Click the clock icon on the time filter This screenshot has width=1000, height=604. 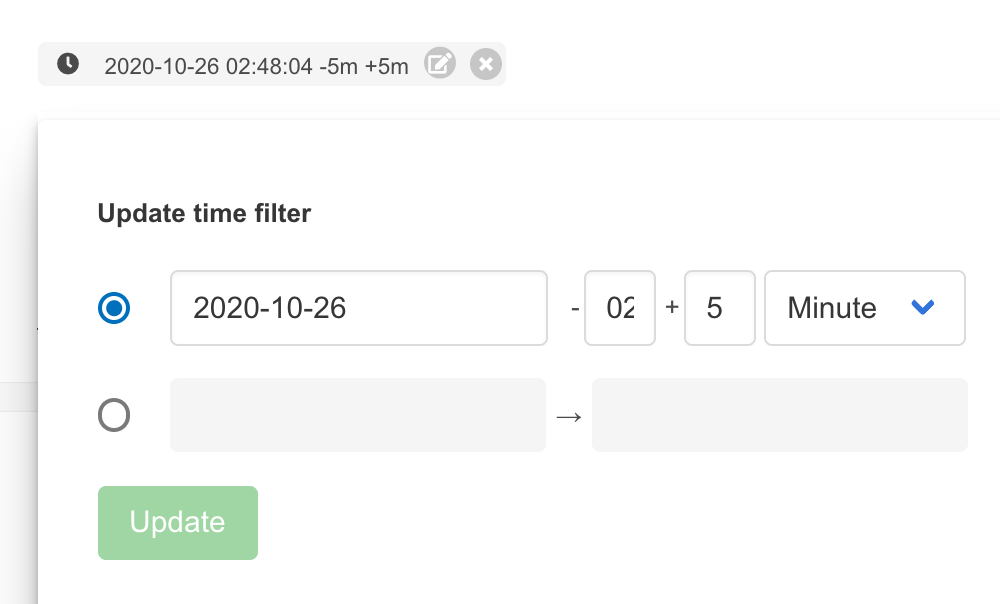[x=67, y=64]
